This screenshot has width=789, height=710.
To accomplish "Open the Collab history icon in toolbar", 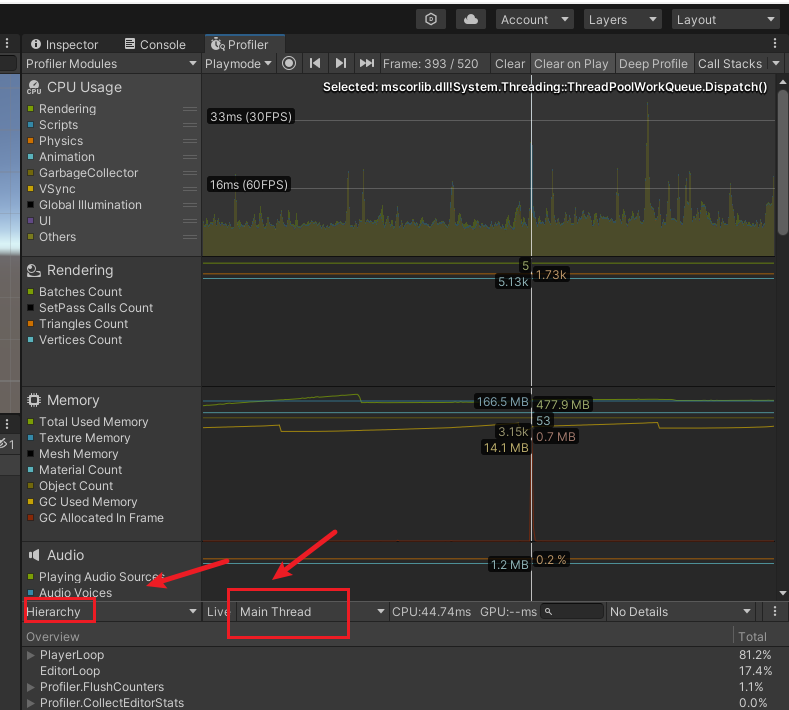I will point(431,20).
